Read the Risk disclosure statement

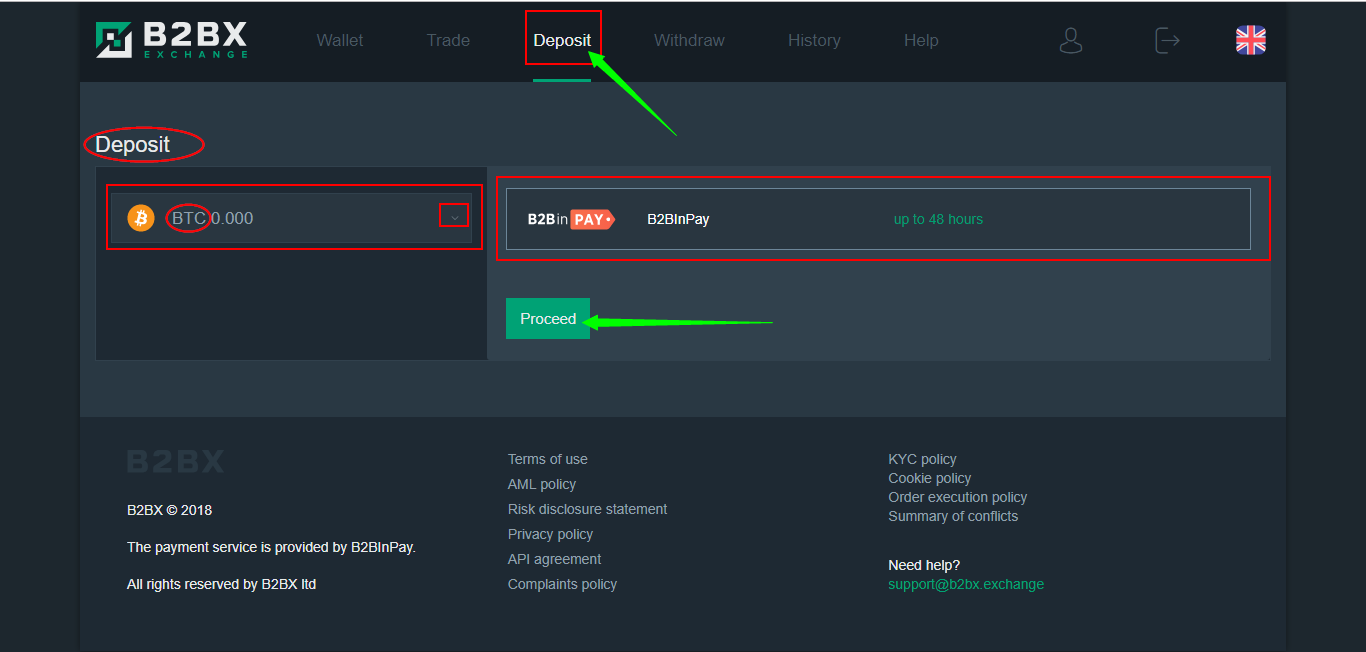click(588, 509)
